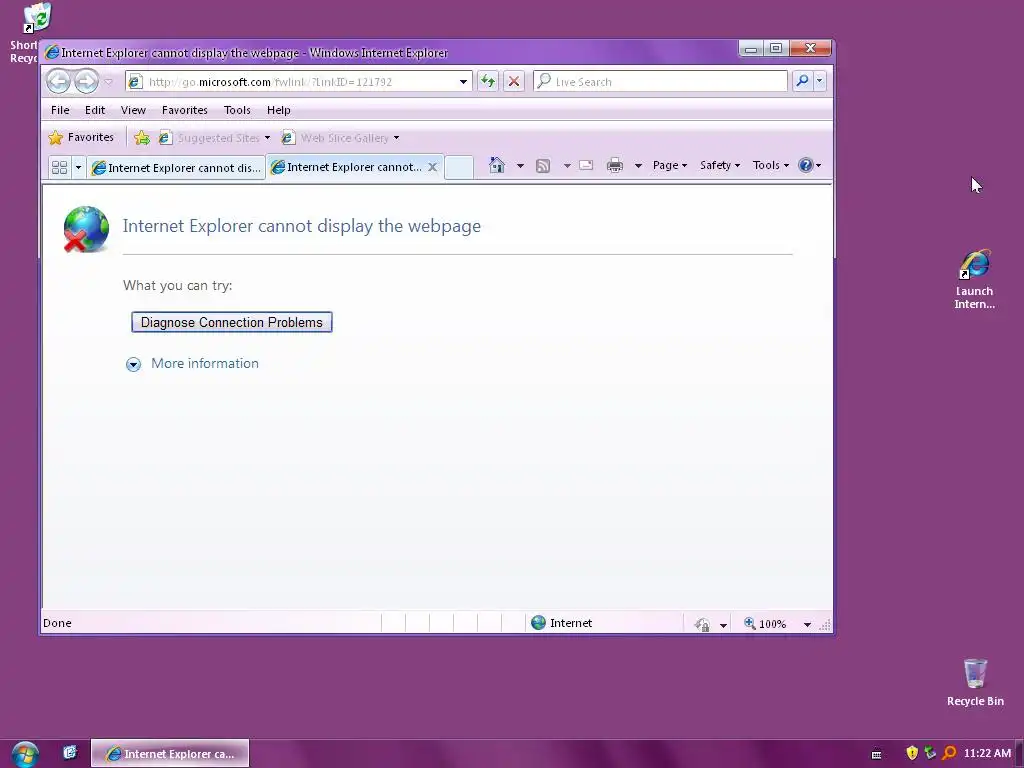This screenshot has height=768, width=1024.
Task: Select the Recycle Bin desktop icon
Action: pyautogui.click(x=975, y=682)
